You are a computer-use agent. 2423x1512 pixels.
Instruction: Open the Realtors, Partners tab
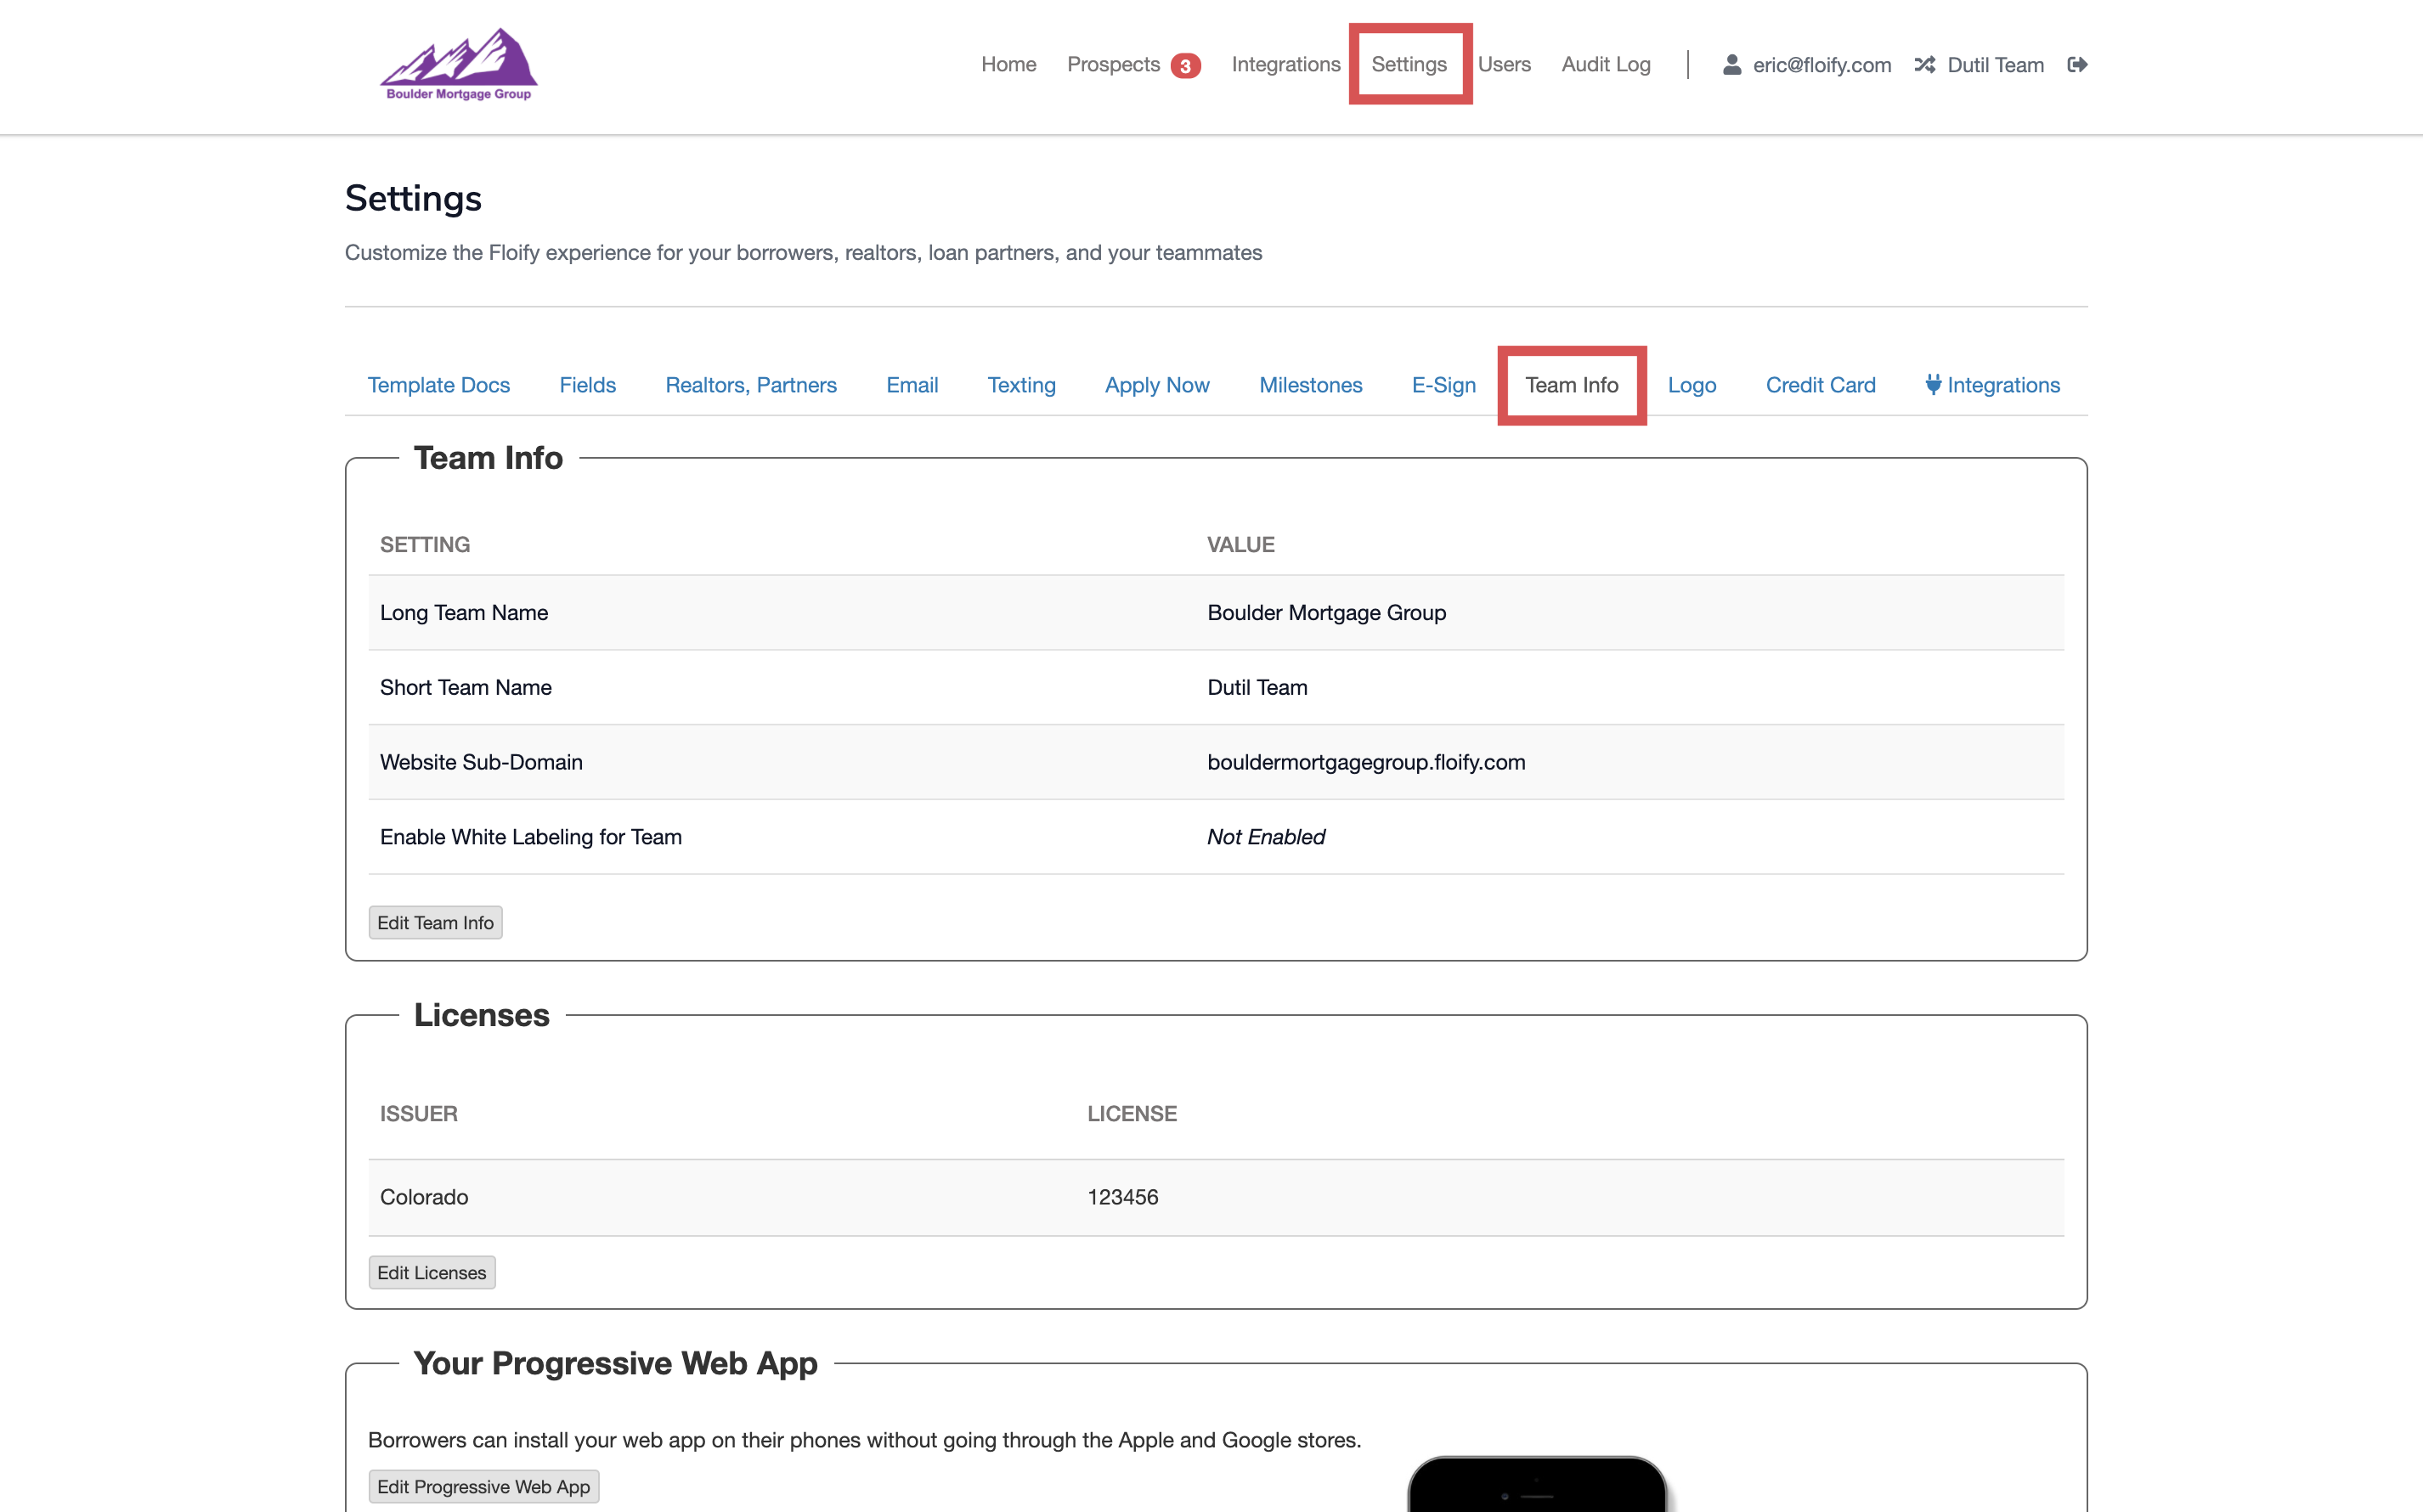coord(750,385)
